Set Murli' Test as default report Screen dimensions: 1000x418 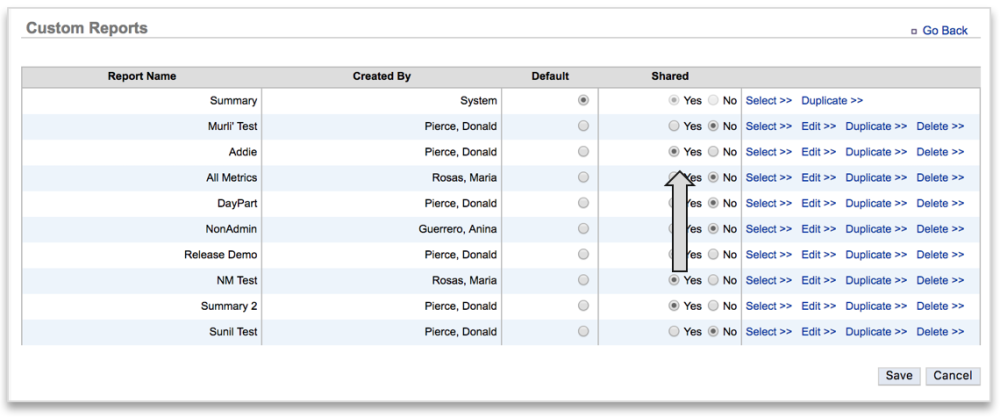583,126
